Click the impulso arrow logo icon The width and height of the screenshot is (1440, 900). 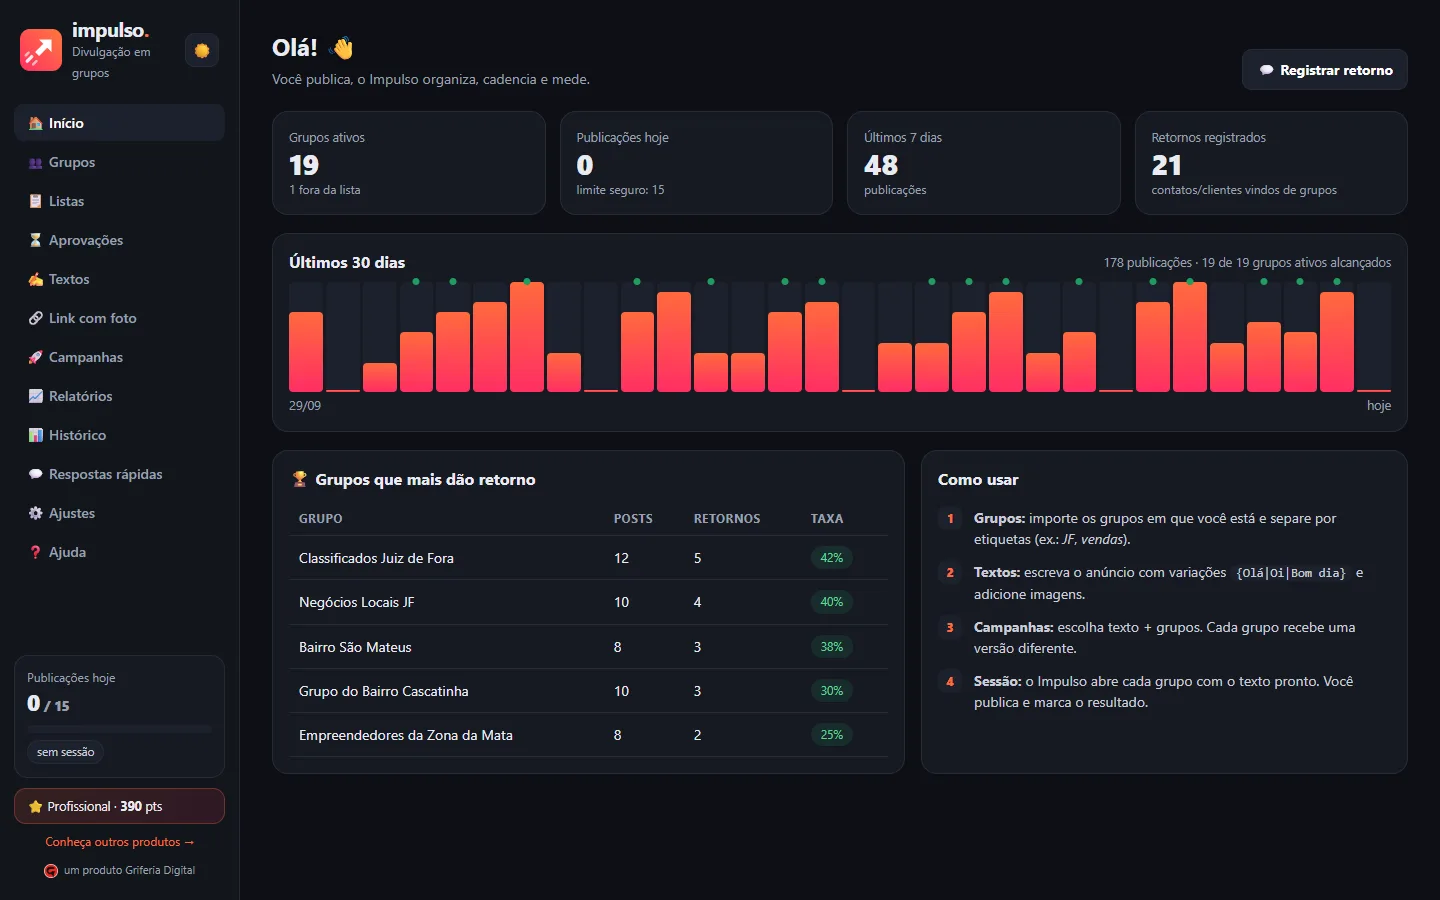[41, 50]
